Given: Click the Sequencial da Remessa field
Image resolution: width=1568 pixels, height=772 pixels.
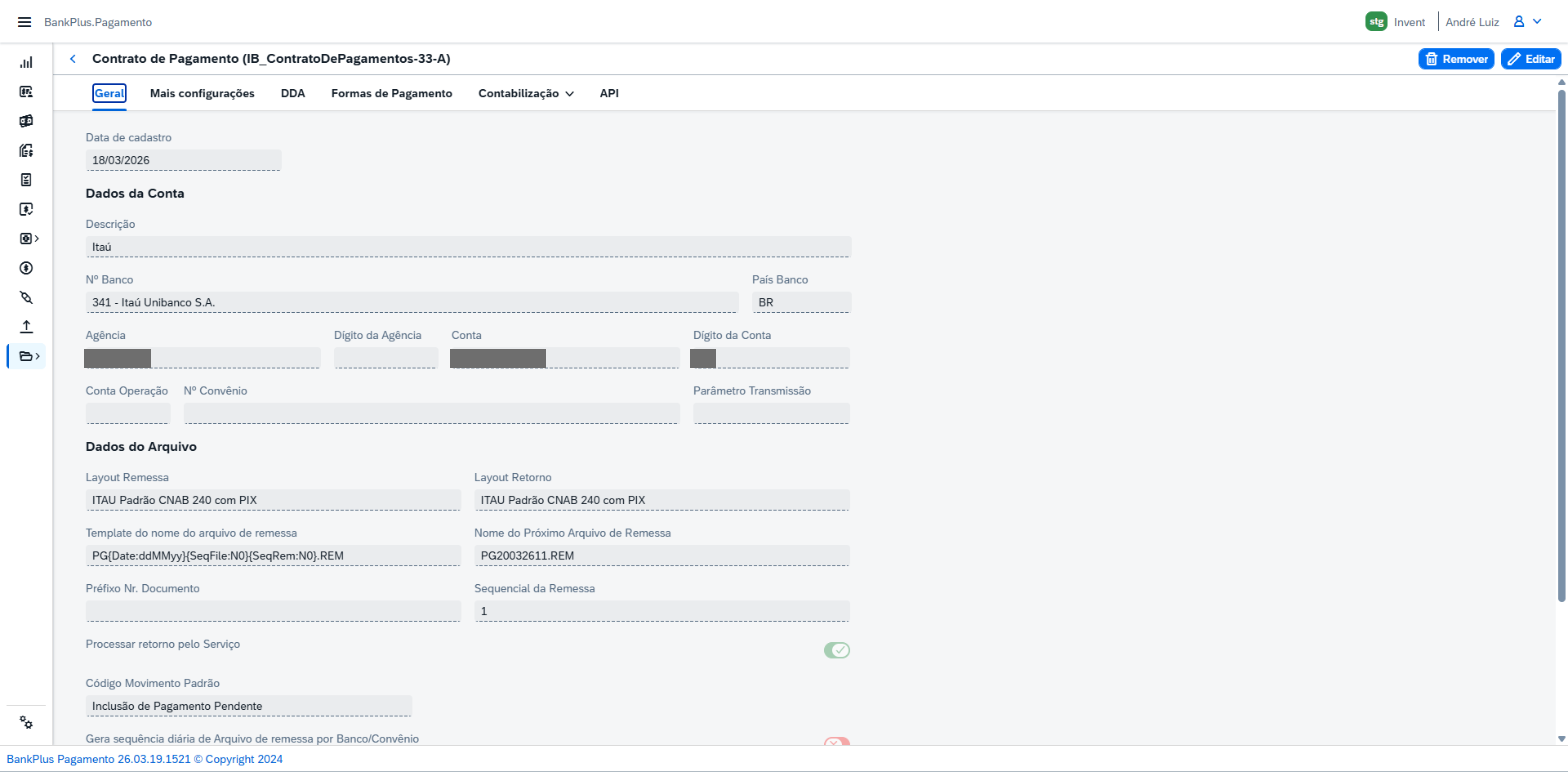Looking at the screenshot, I should pyautogui.click(x=662, y=611).
